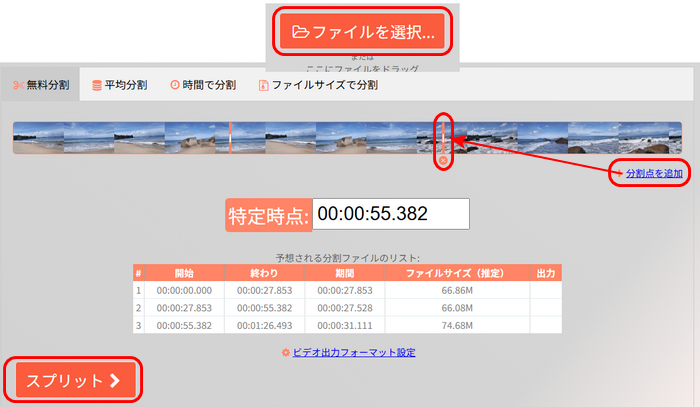
Task: Click the stack icon beside 平均分割
Action: pyautogui.click(x=96, y=85)
